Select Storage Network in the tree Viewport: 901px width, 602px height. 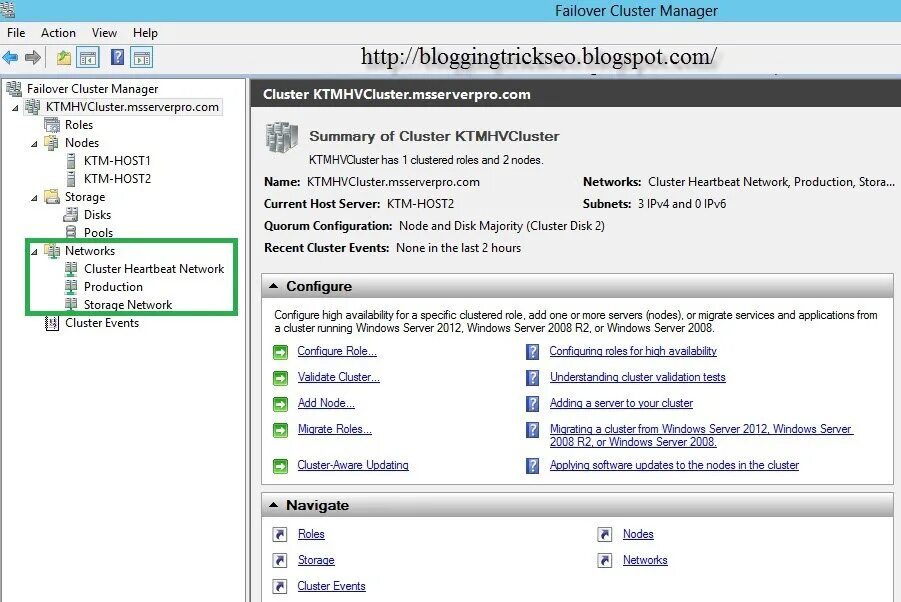[x=128, y=304]
